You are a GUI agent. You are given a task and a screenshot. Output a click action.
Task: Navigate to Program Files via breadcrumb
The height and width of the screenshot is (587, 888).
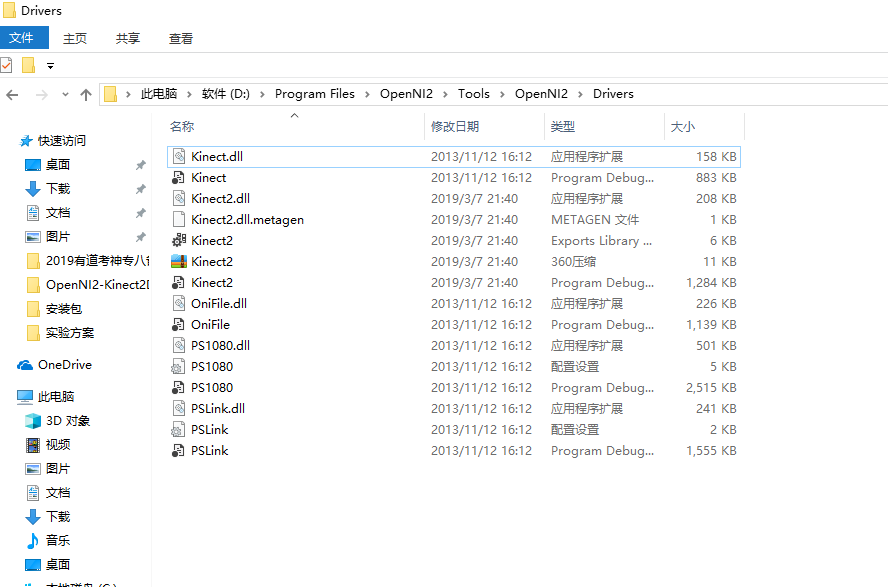click(315, 93)
